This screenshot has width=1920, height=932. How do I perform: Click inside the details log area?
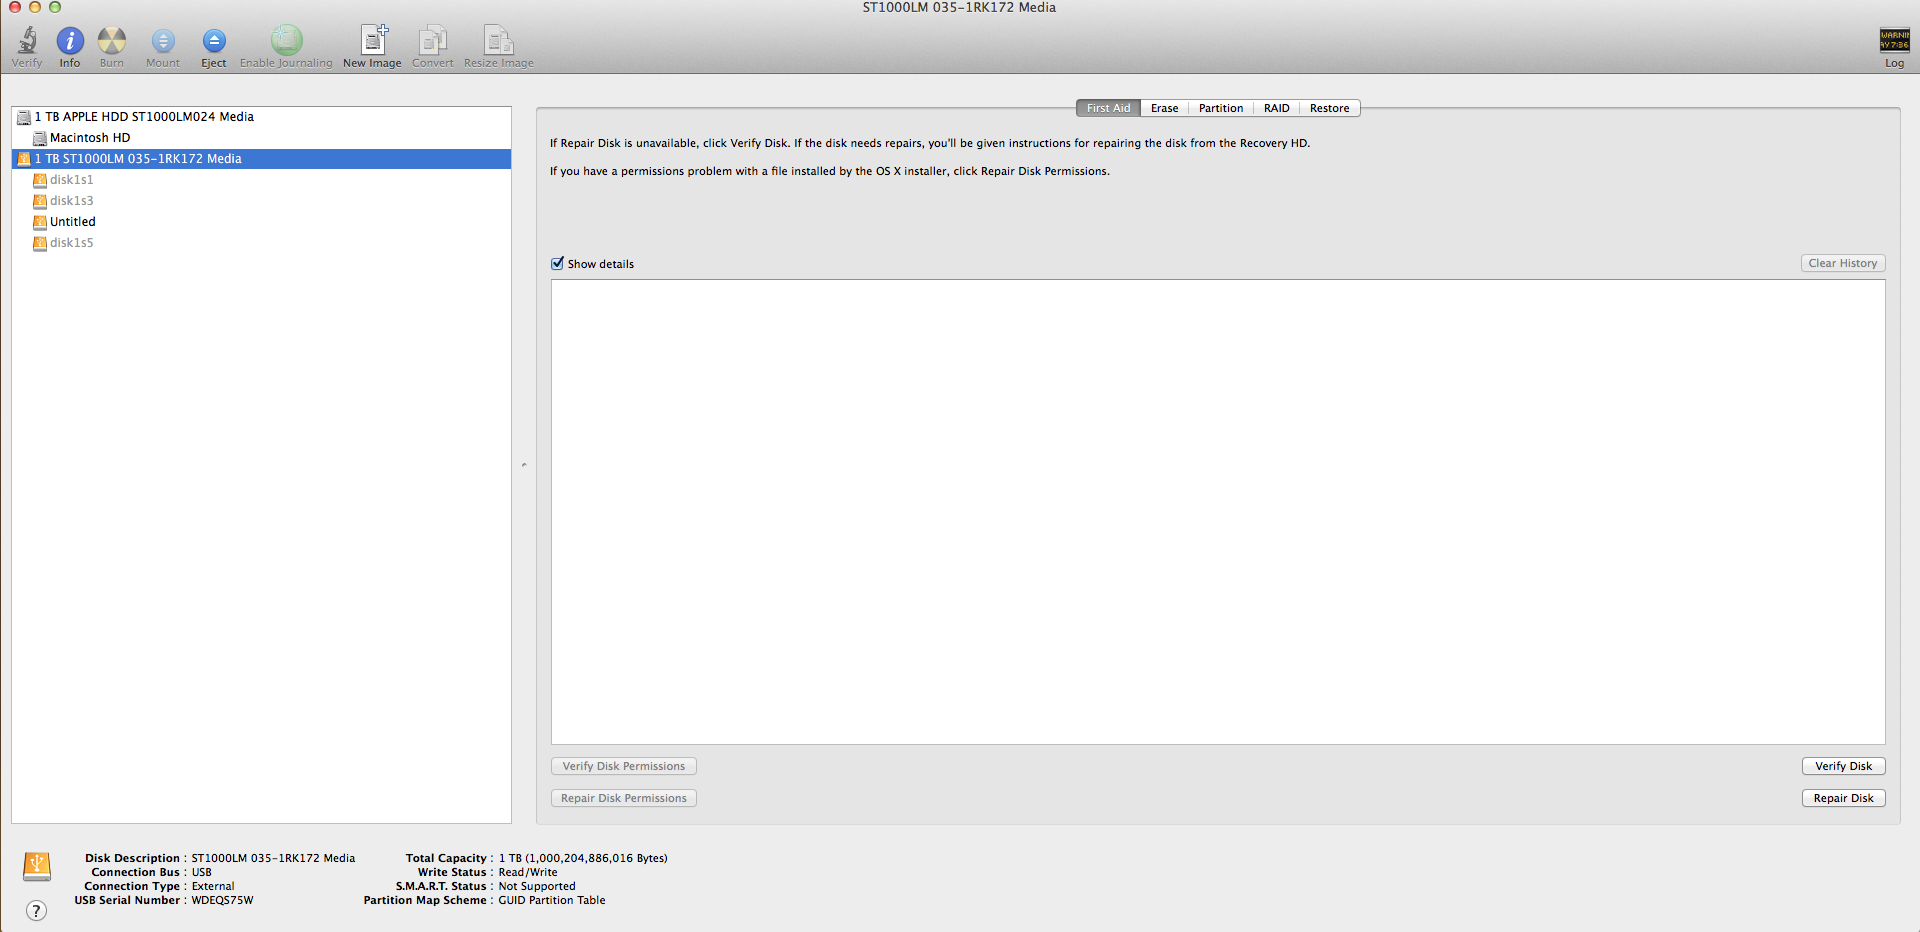pos(1218,512)
